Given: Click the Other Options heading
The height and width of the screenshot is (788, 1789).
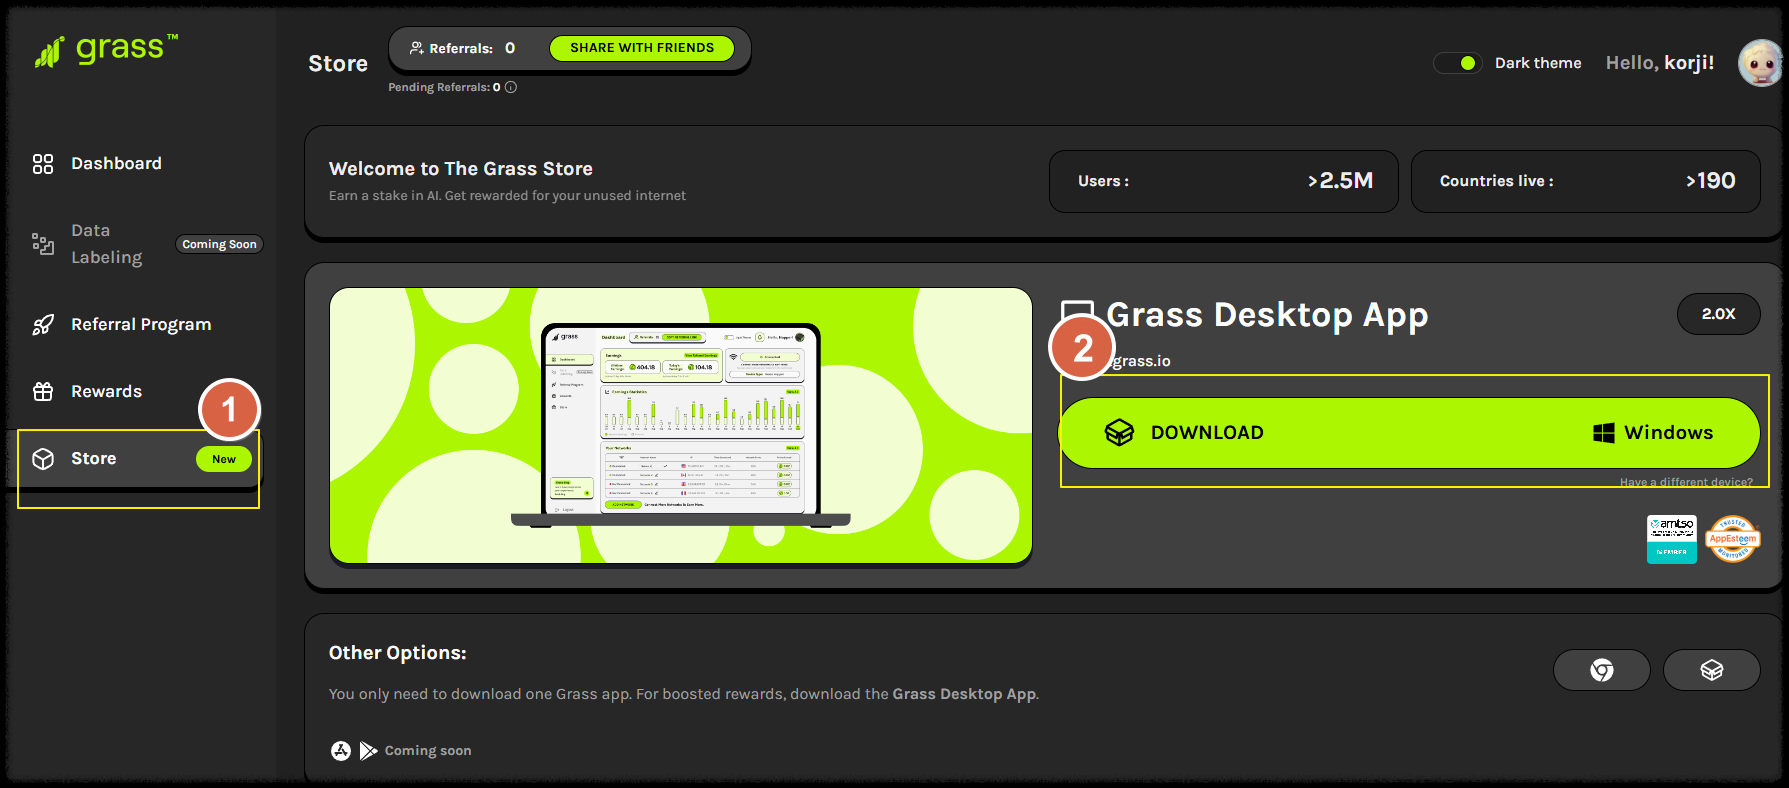Looking at the screenshot, I should [x=398, y=653].
